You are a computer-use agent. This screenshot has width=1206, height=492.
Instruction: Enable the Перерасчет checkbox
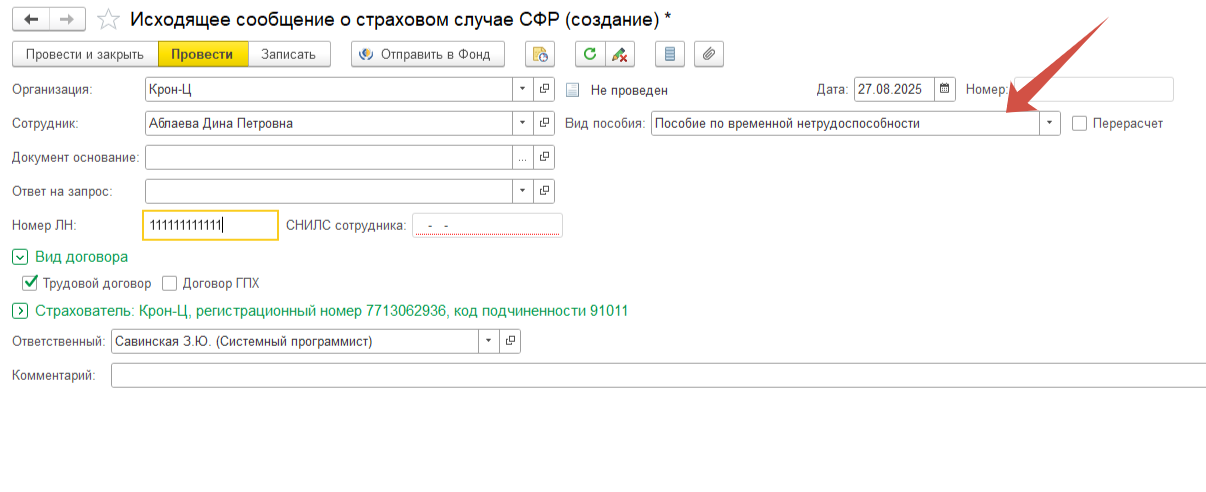1079,123
